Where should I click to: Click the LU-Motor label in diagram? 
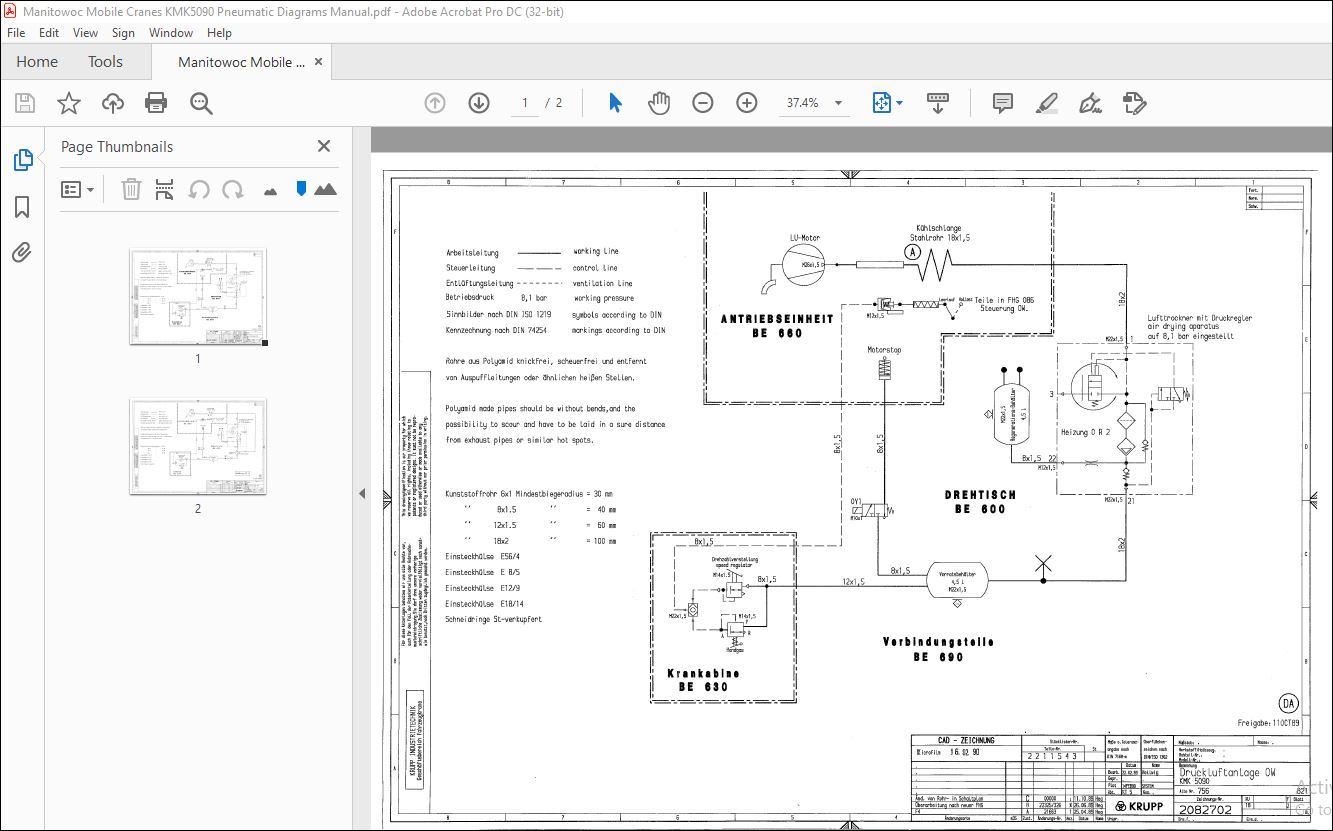point(805,238)
